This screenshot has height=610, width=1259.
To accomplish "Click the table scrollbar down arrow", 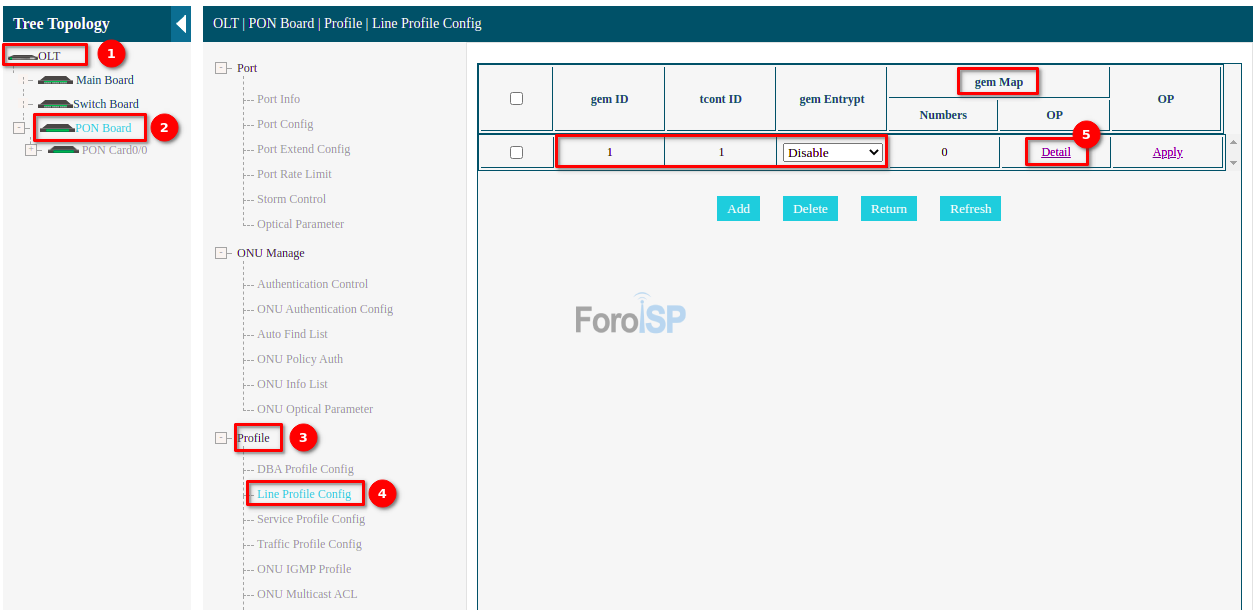I will tap(1233, 163).
